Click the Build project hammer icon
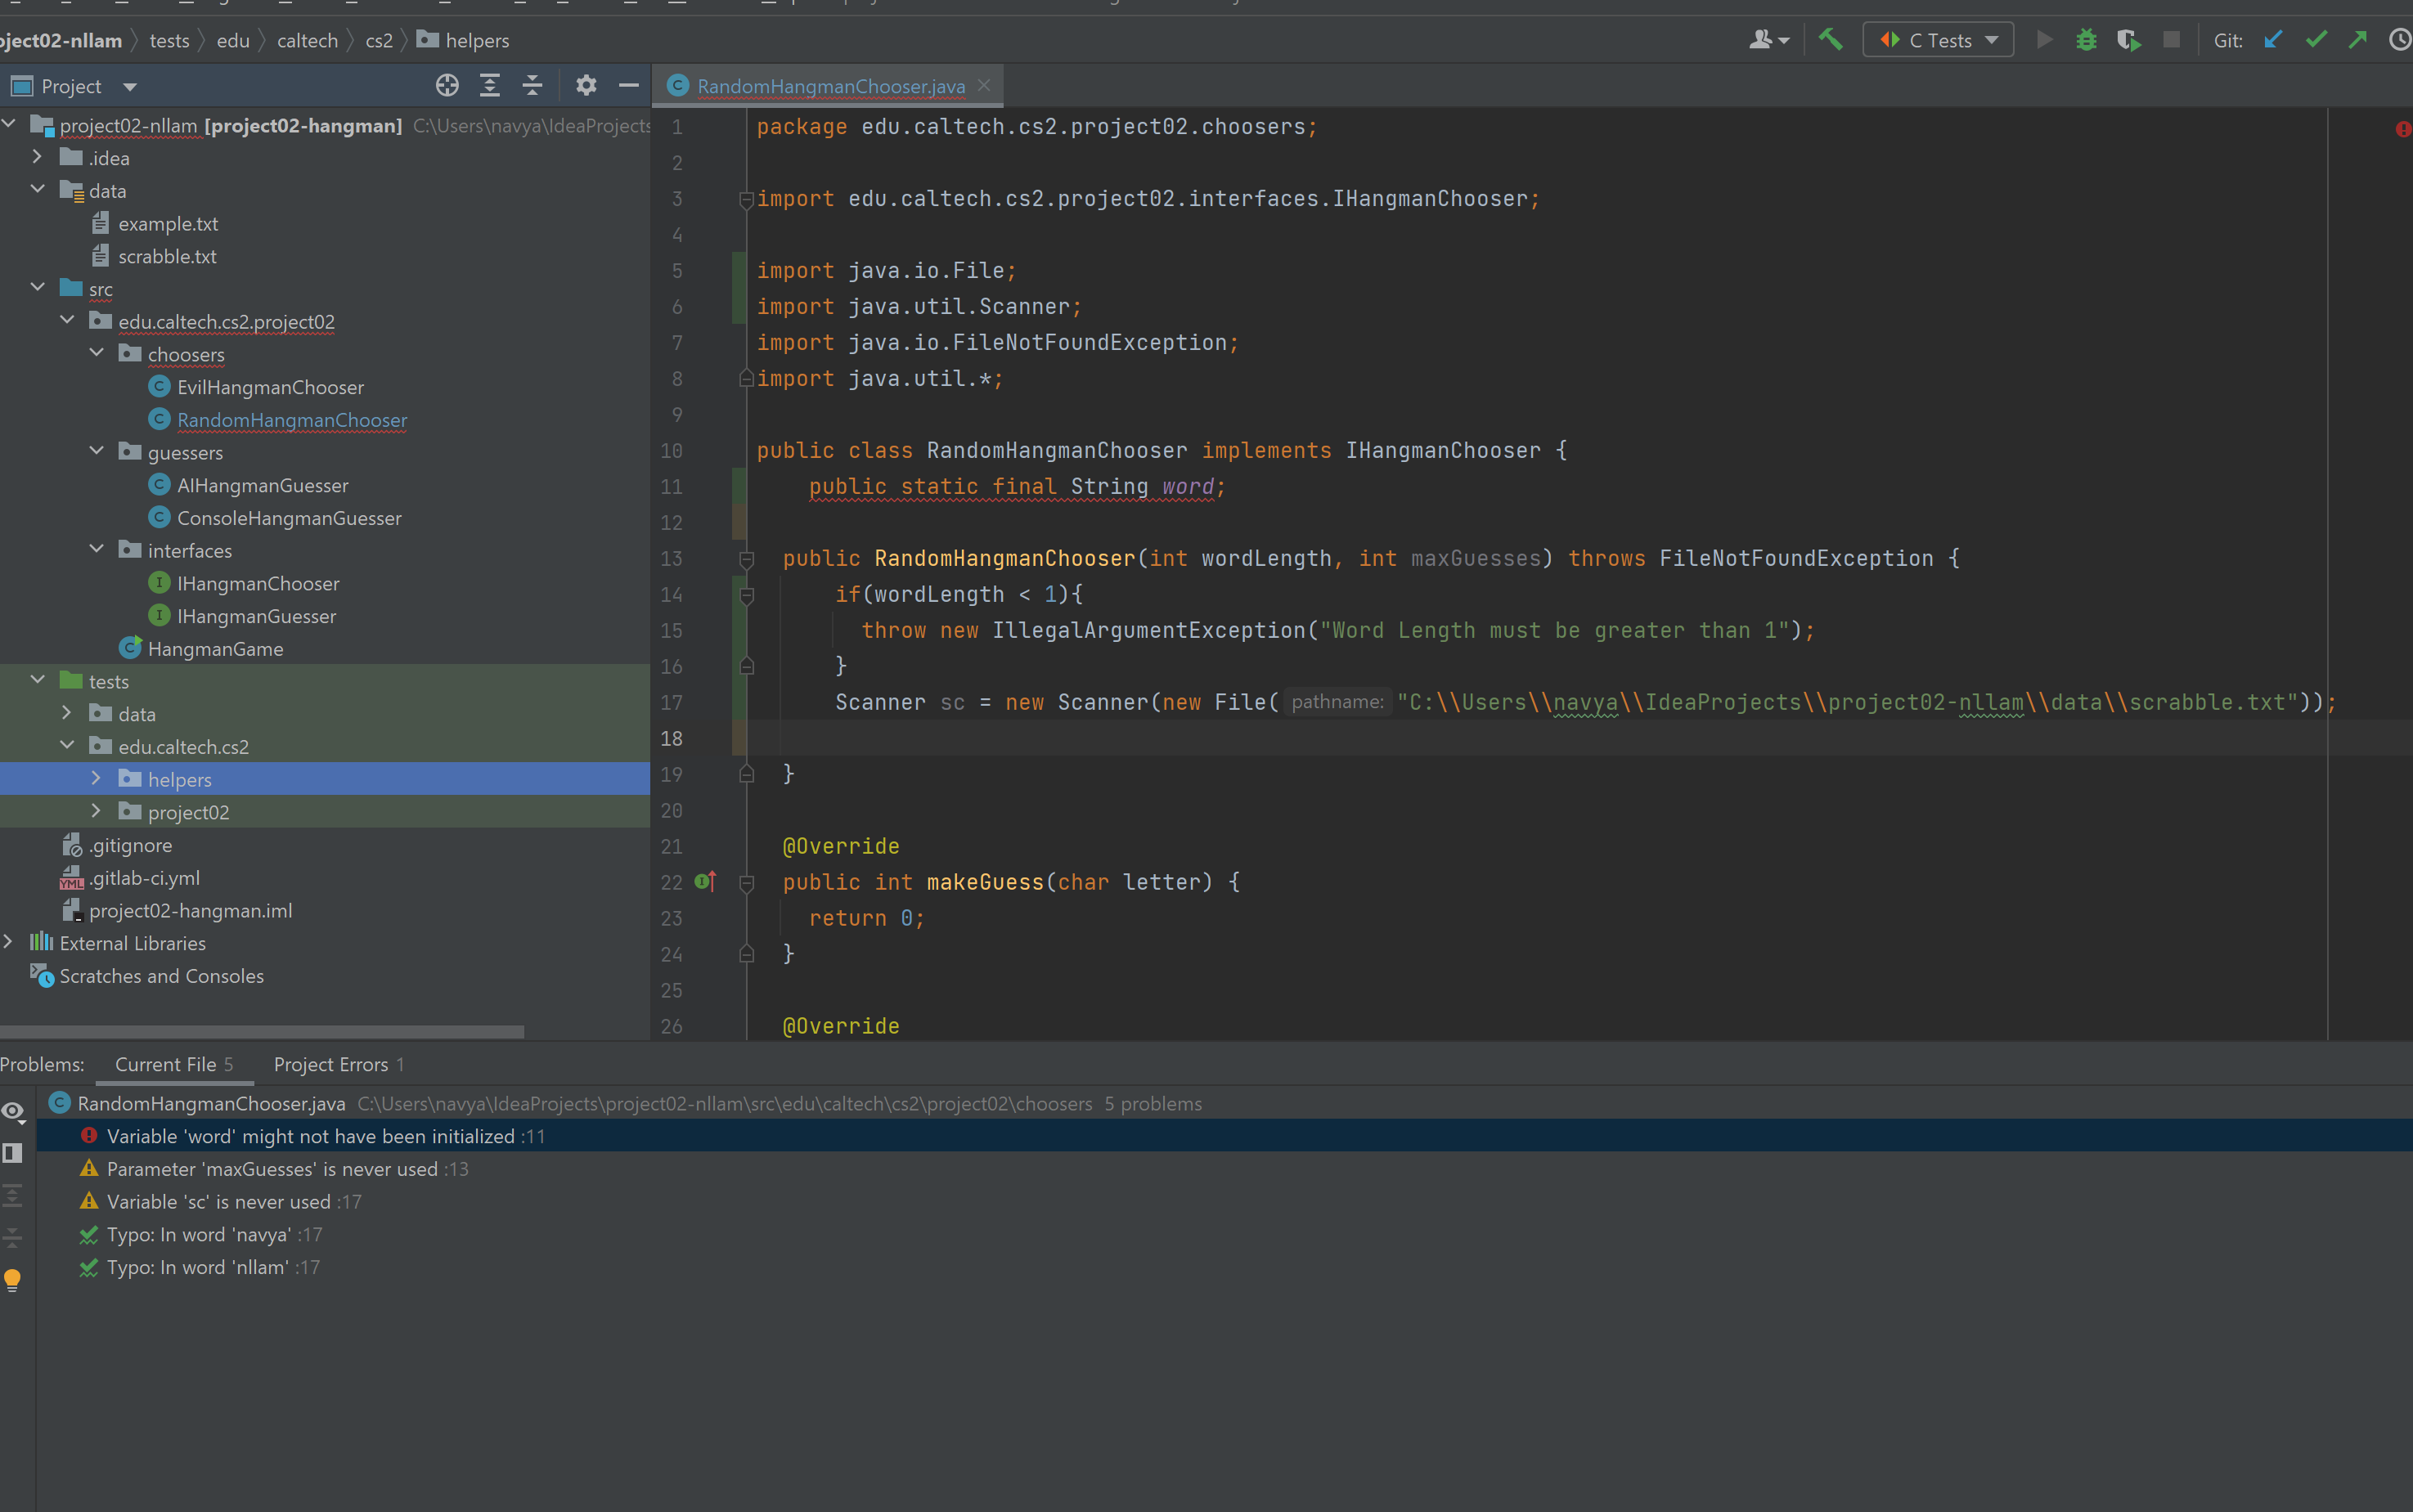This screenshot has width=2413, height=1512. point(1830,40)
